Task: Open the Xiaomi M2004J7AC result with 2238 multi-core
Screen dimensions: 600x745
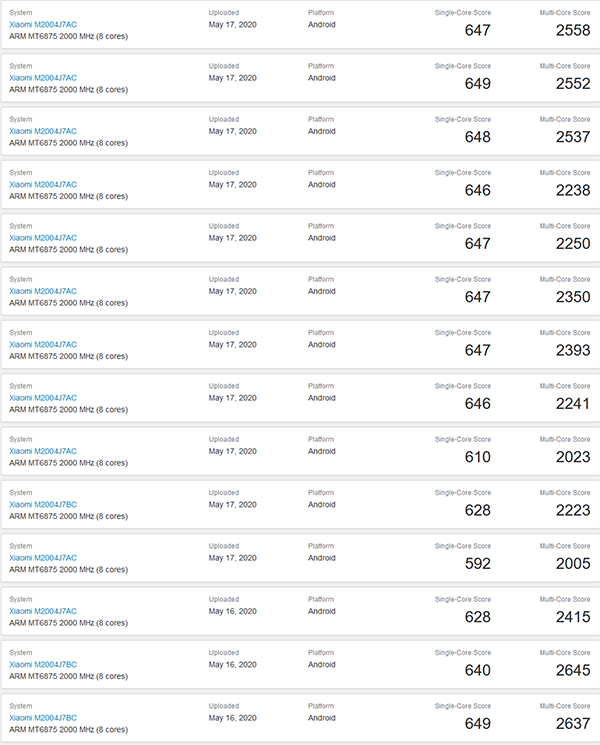Action: [x=43, y=184]
